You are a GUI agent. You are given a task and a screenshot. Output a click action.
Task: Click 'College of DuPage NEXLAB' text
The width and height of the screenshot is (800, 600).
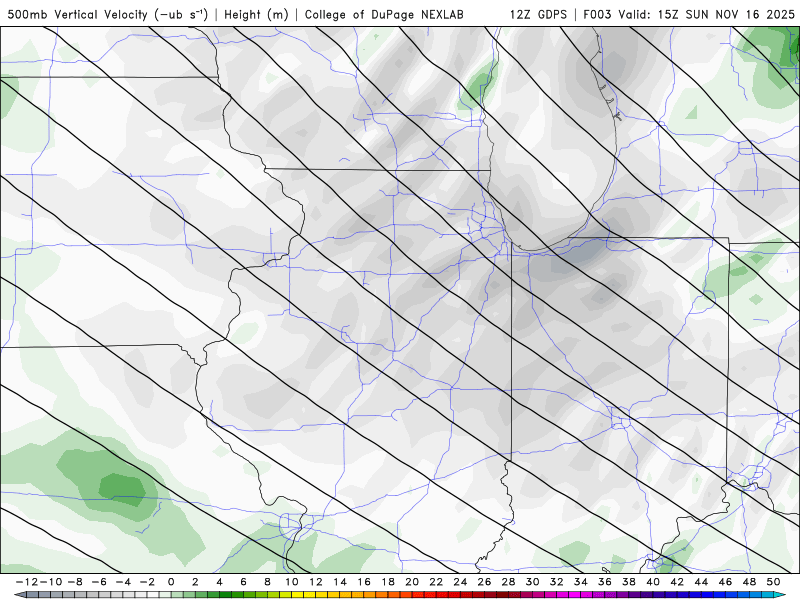click(384, 14)
